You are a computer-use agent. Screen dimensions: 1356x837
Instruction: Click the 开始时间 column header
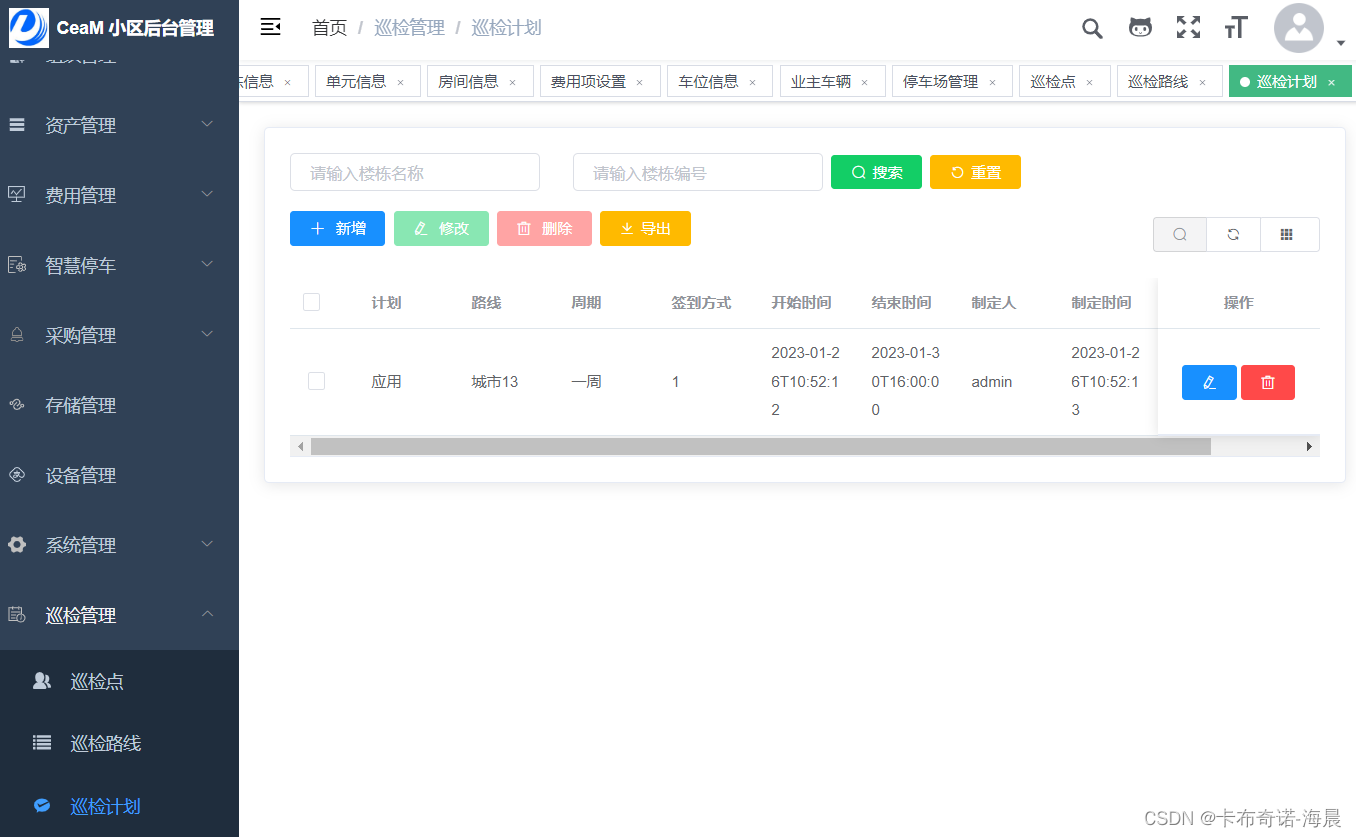point(801,302)
